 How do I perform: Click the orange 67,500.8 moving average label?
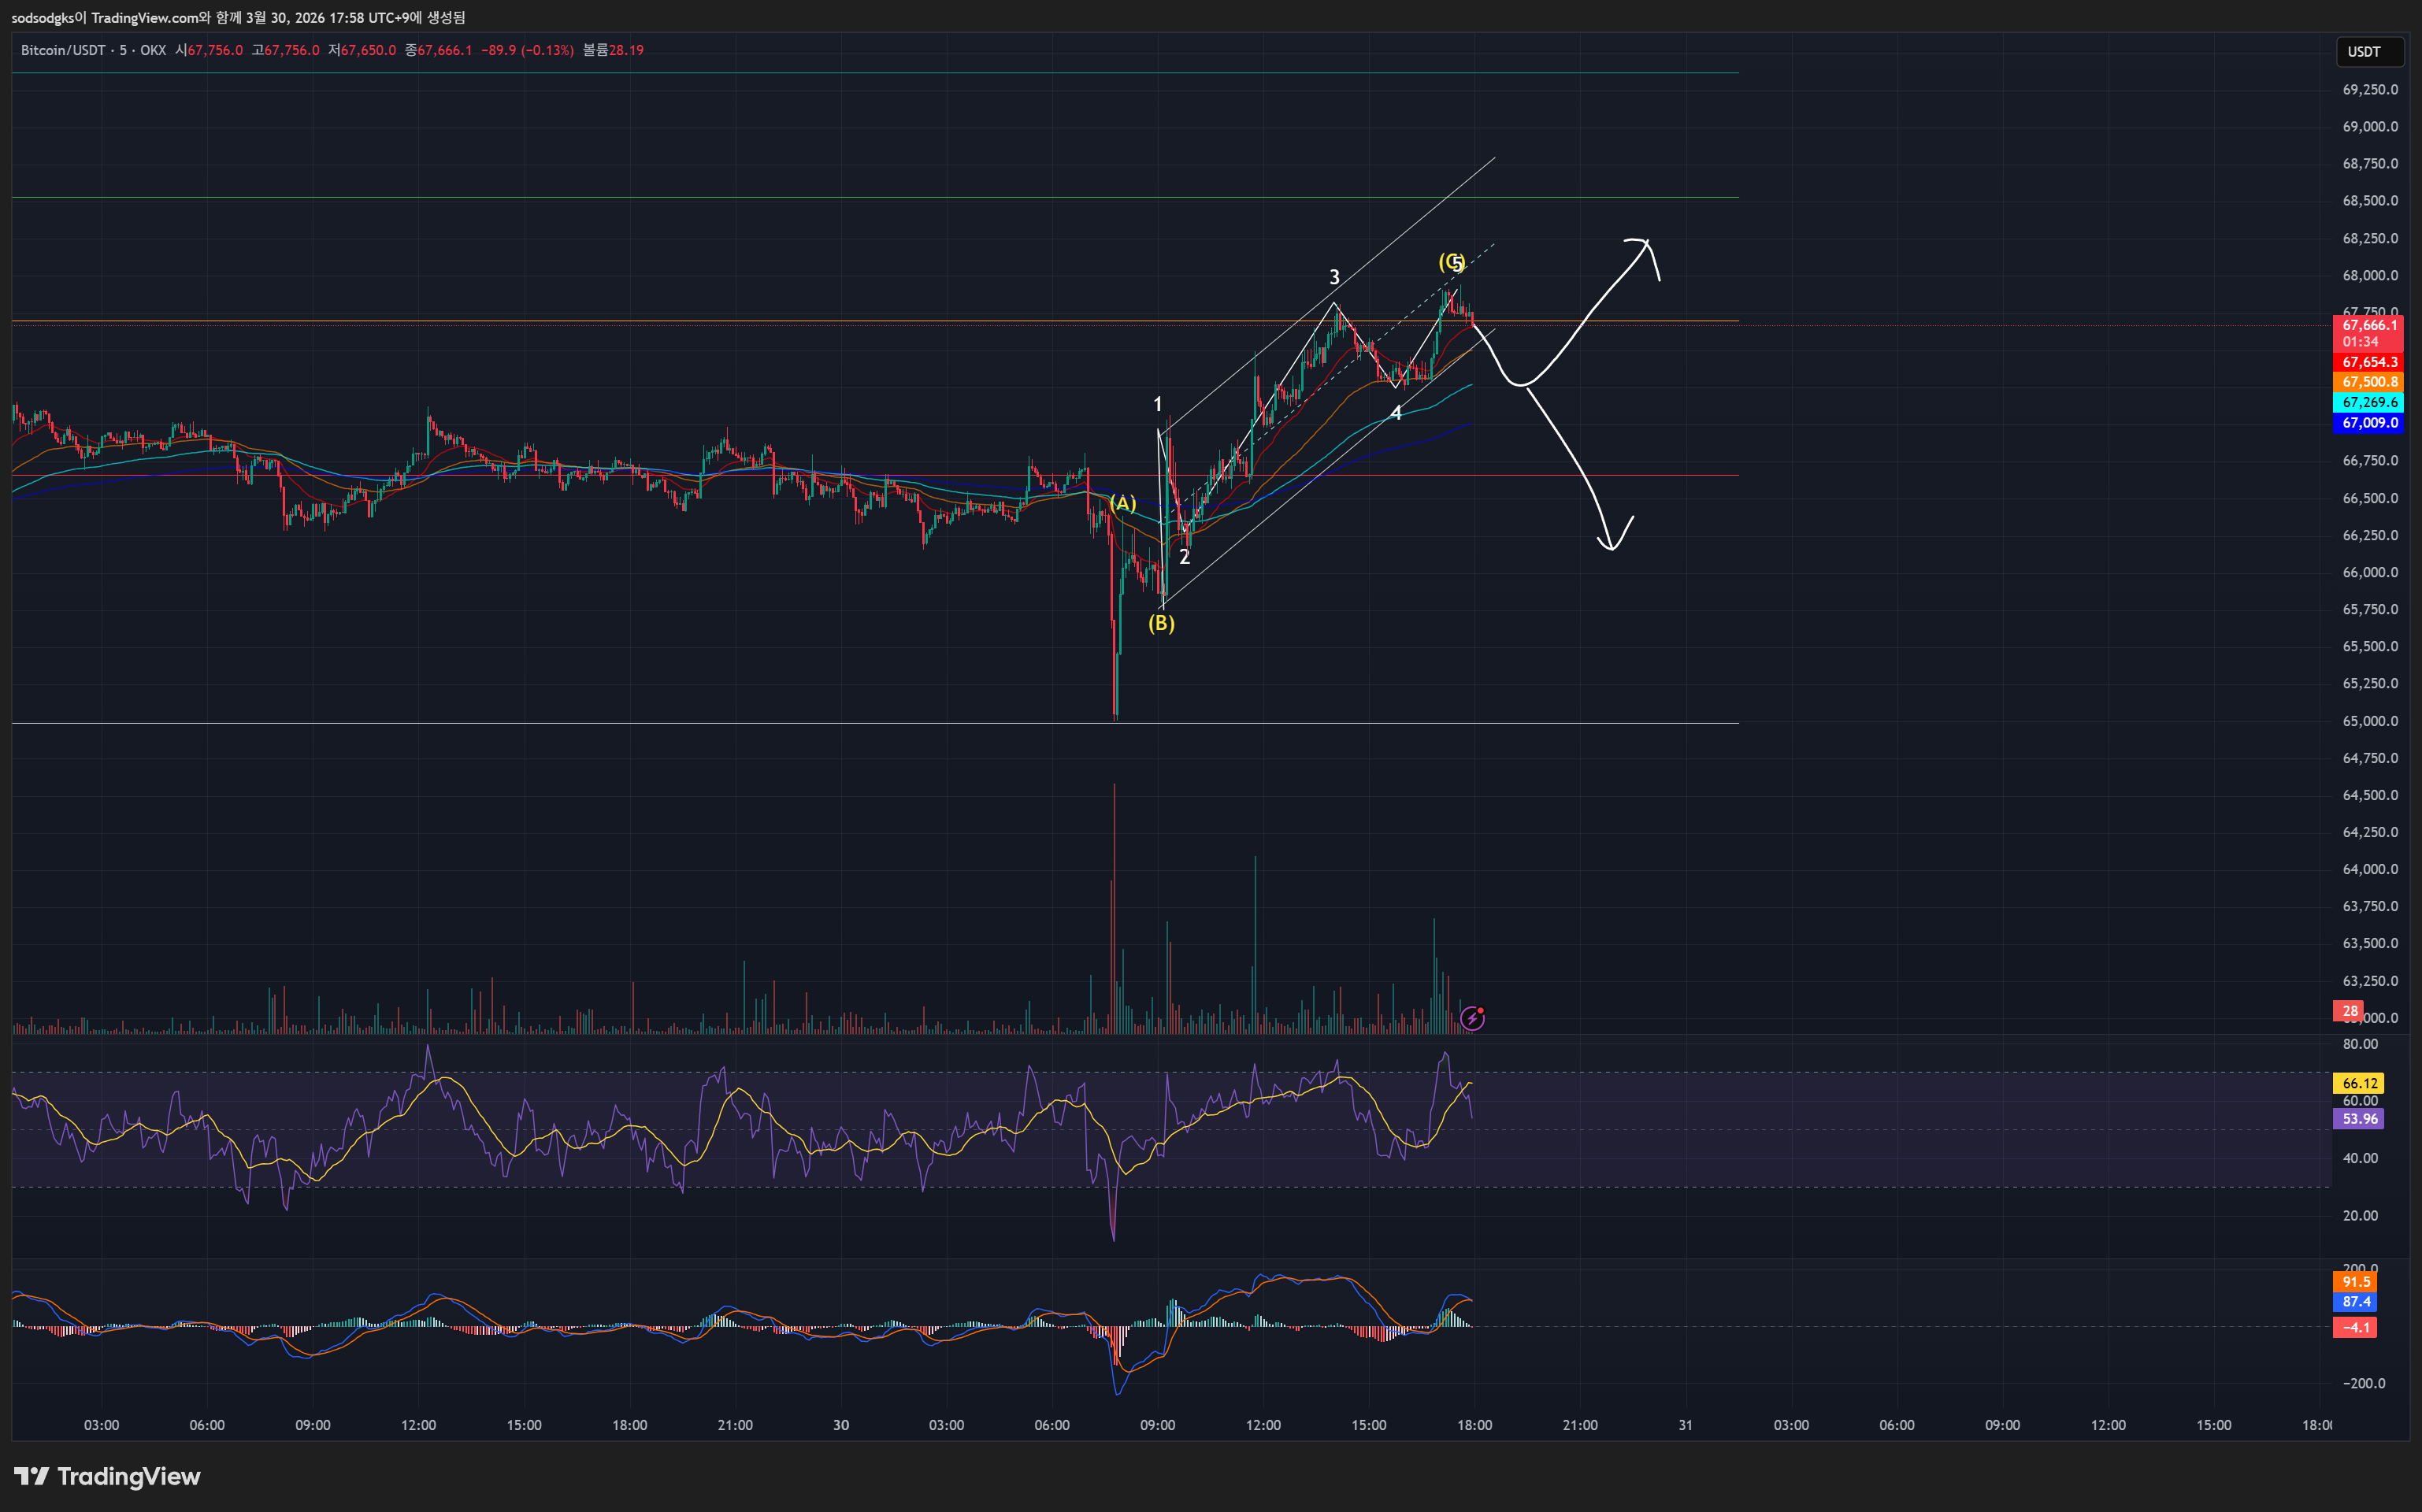point(2368,382)
